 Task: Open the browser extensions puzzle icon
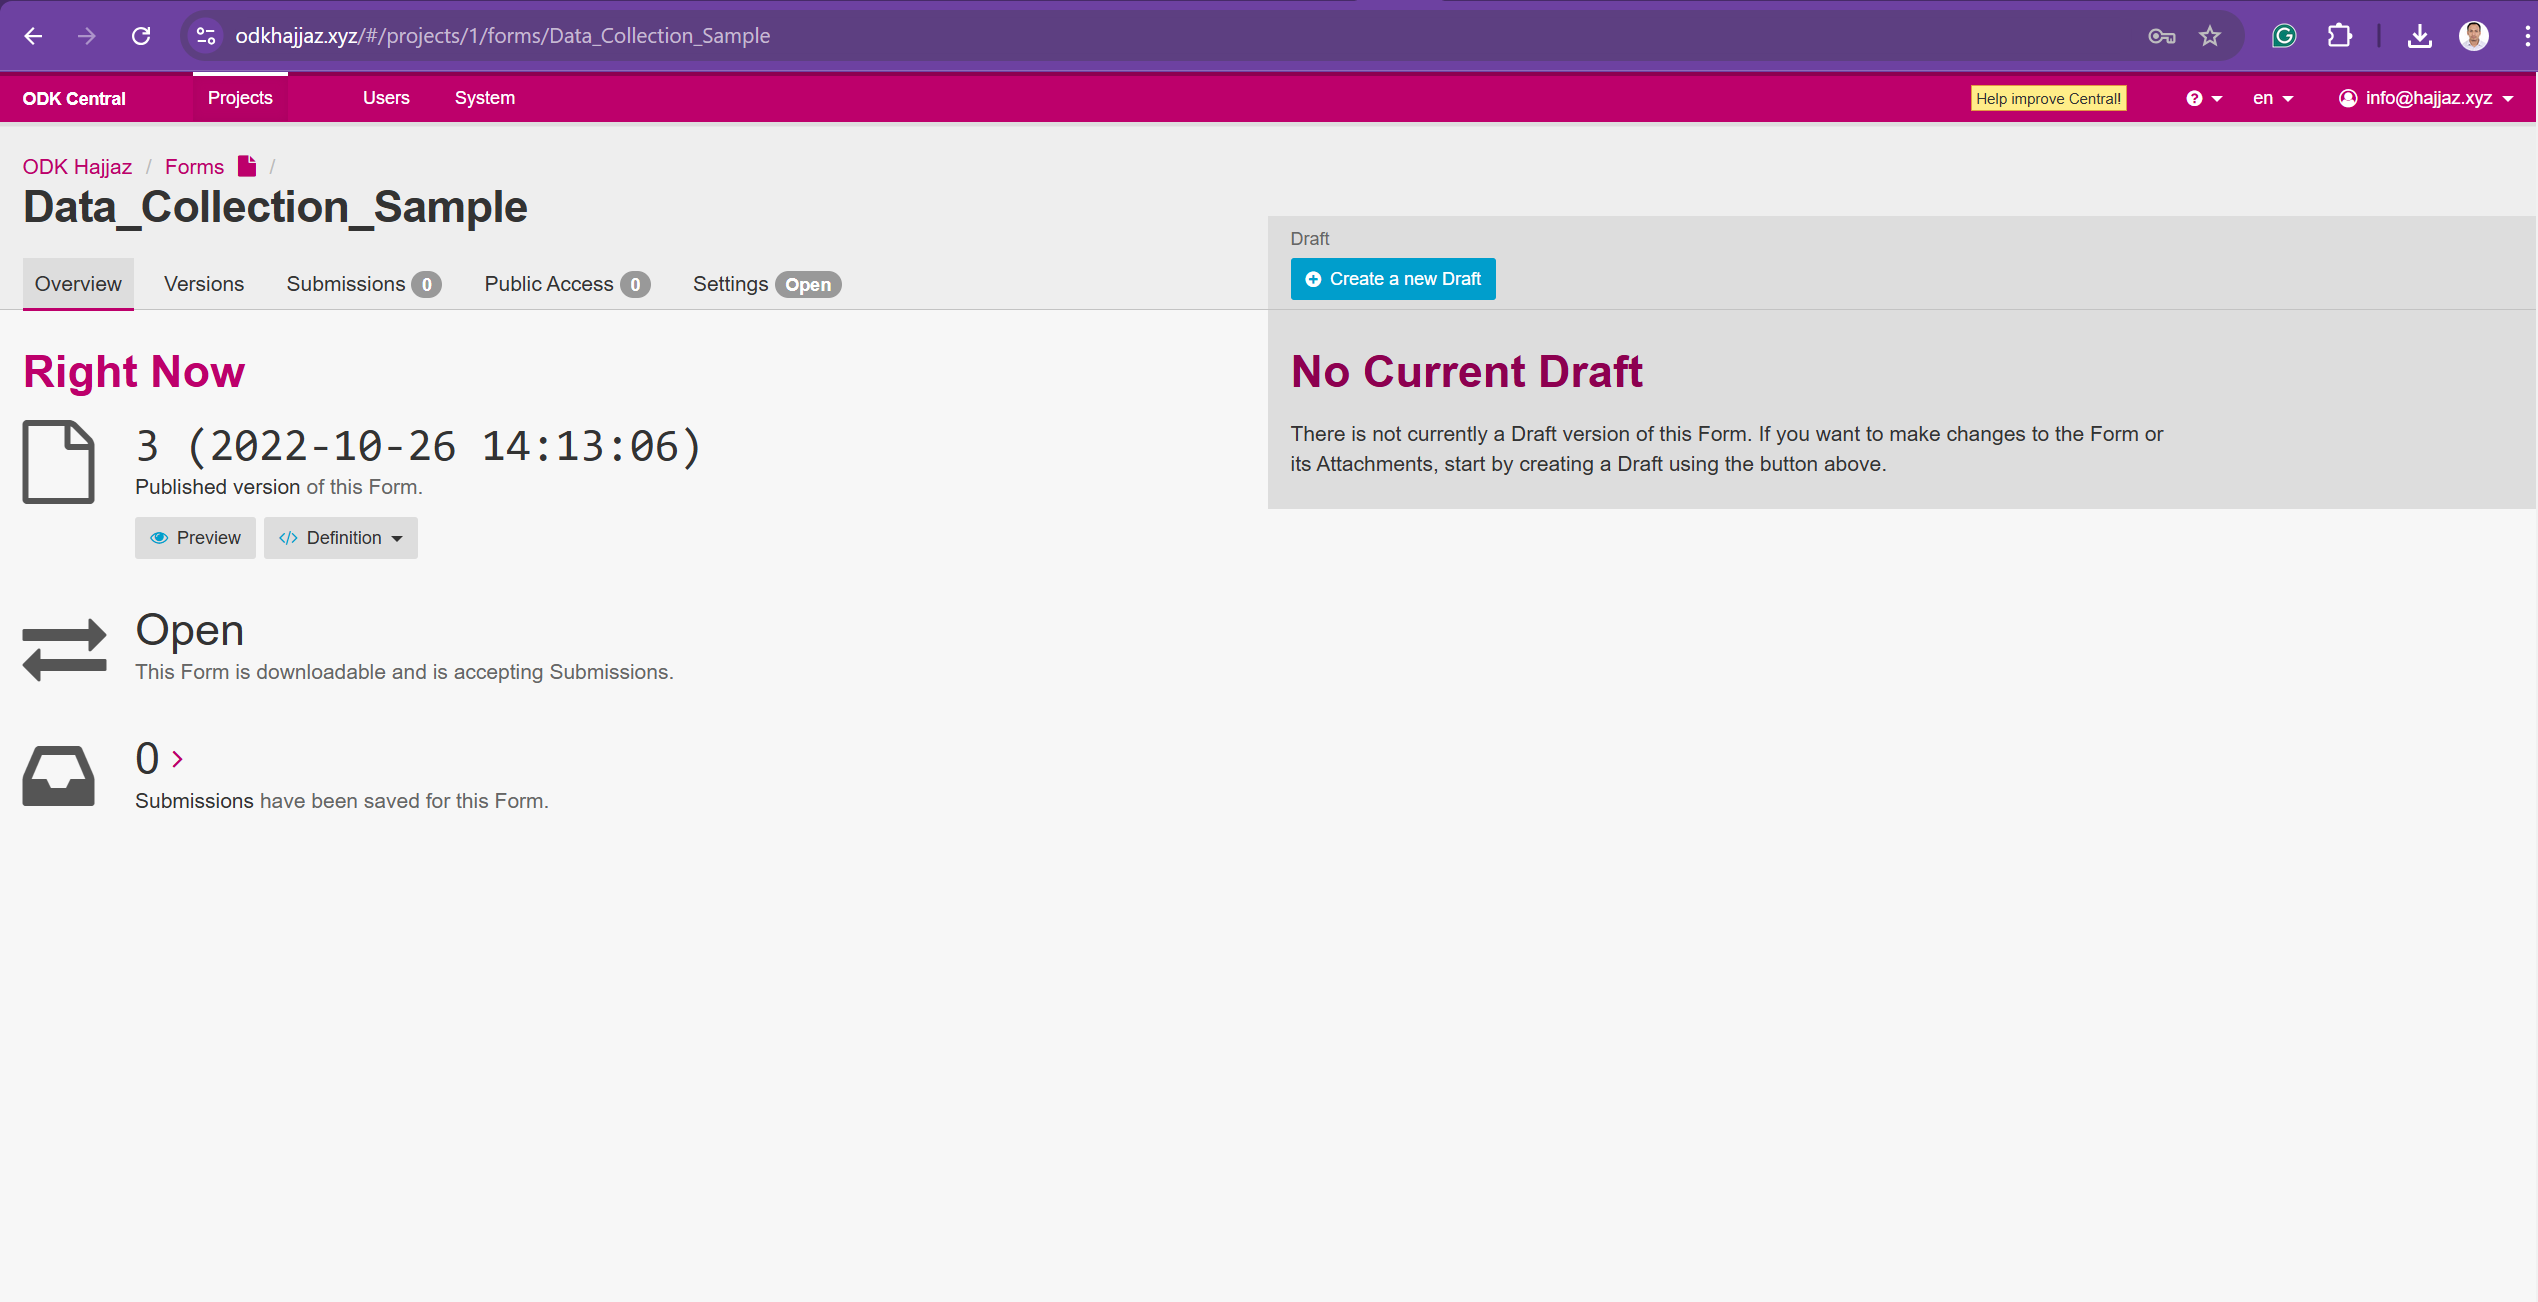click(2339, 36)
